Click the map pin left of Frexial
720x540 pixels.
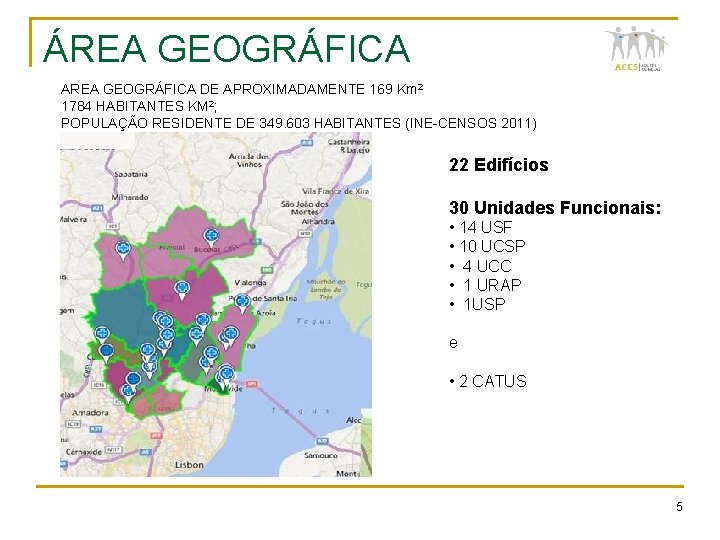point(123,251)
